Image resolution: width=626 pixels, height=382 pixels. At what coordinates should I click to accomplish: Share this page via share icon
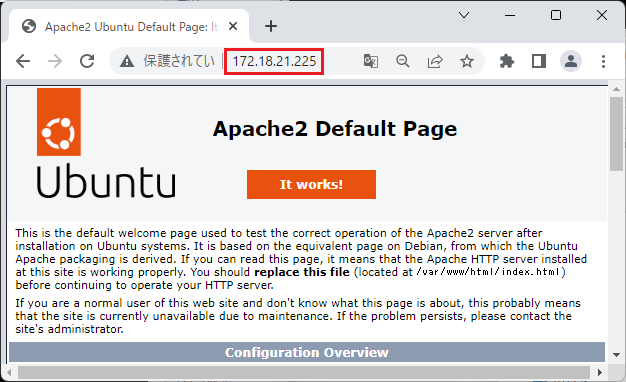point(435,61)
